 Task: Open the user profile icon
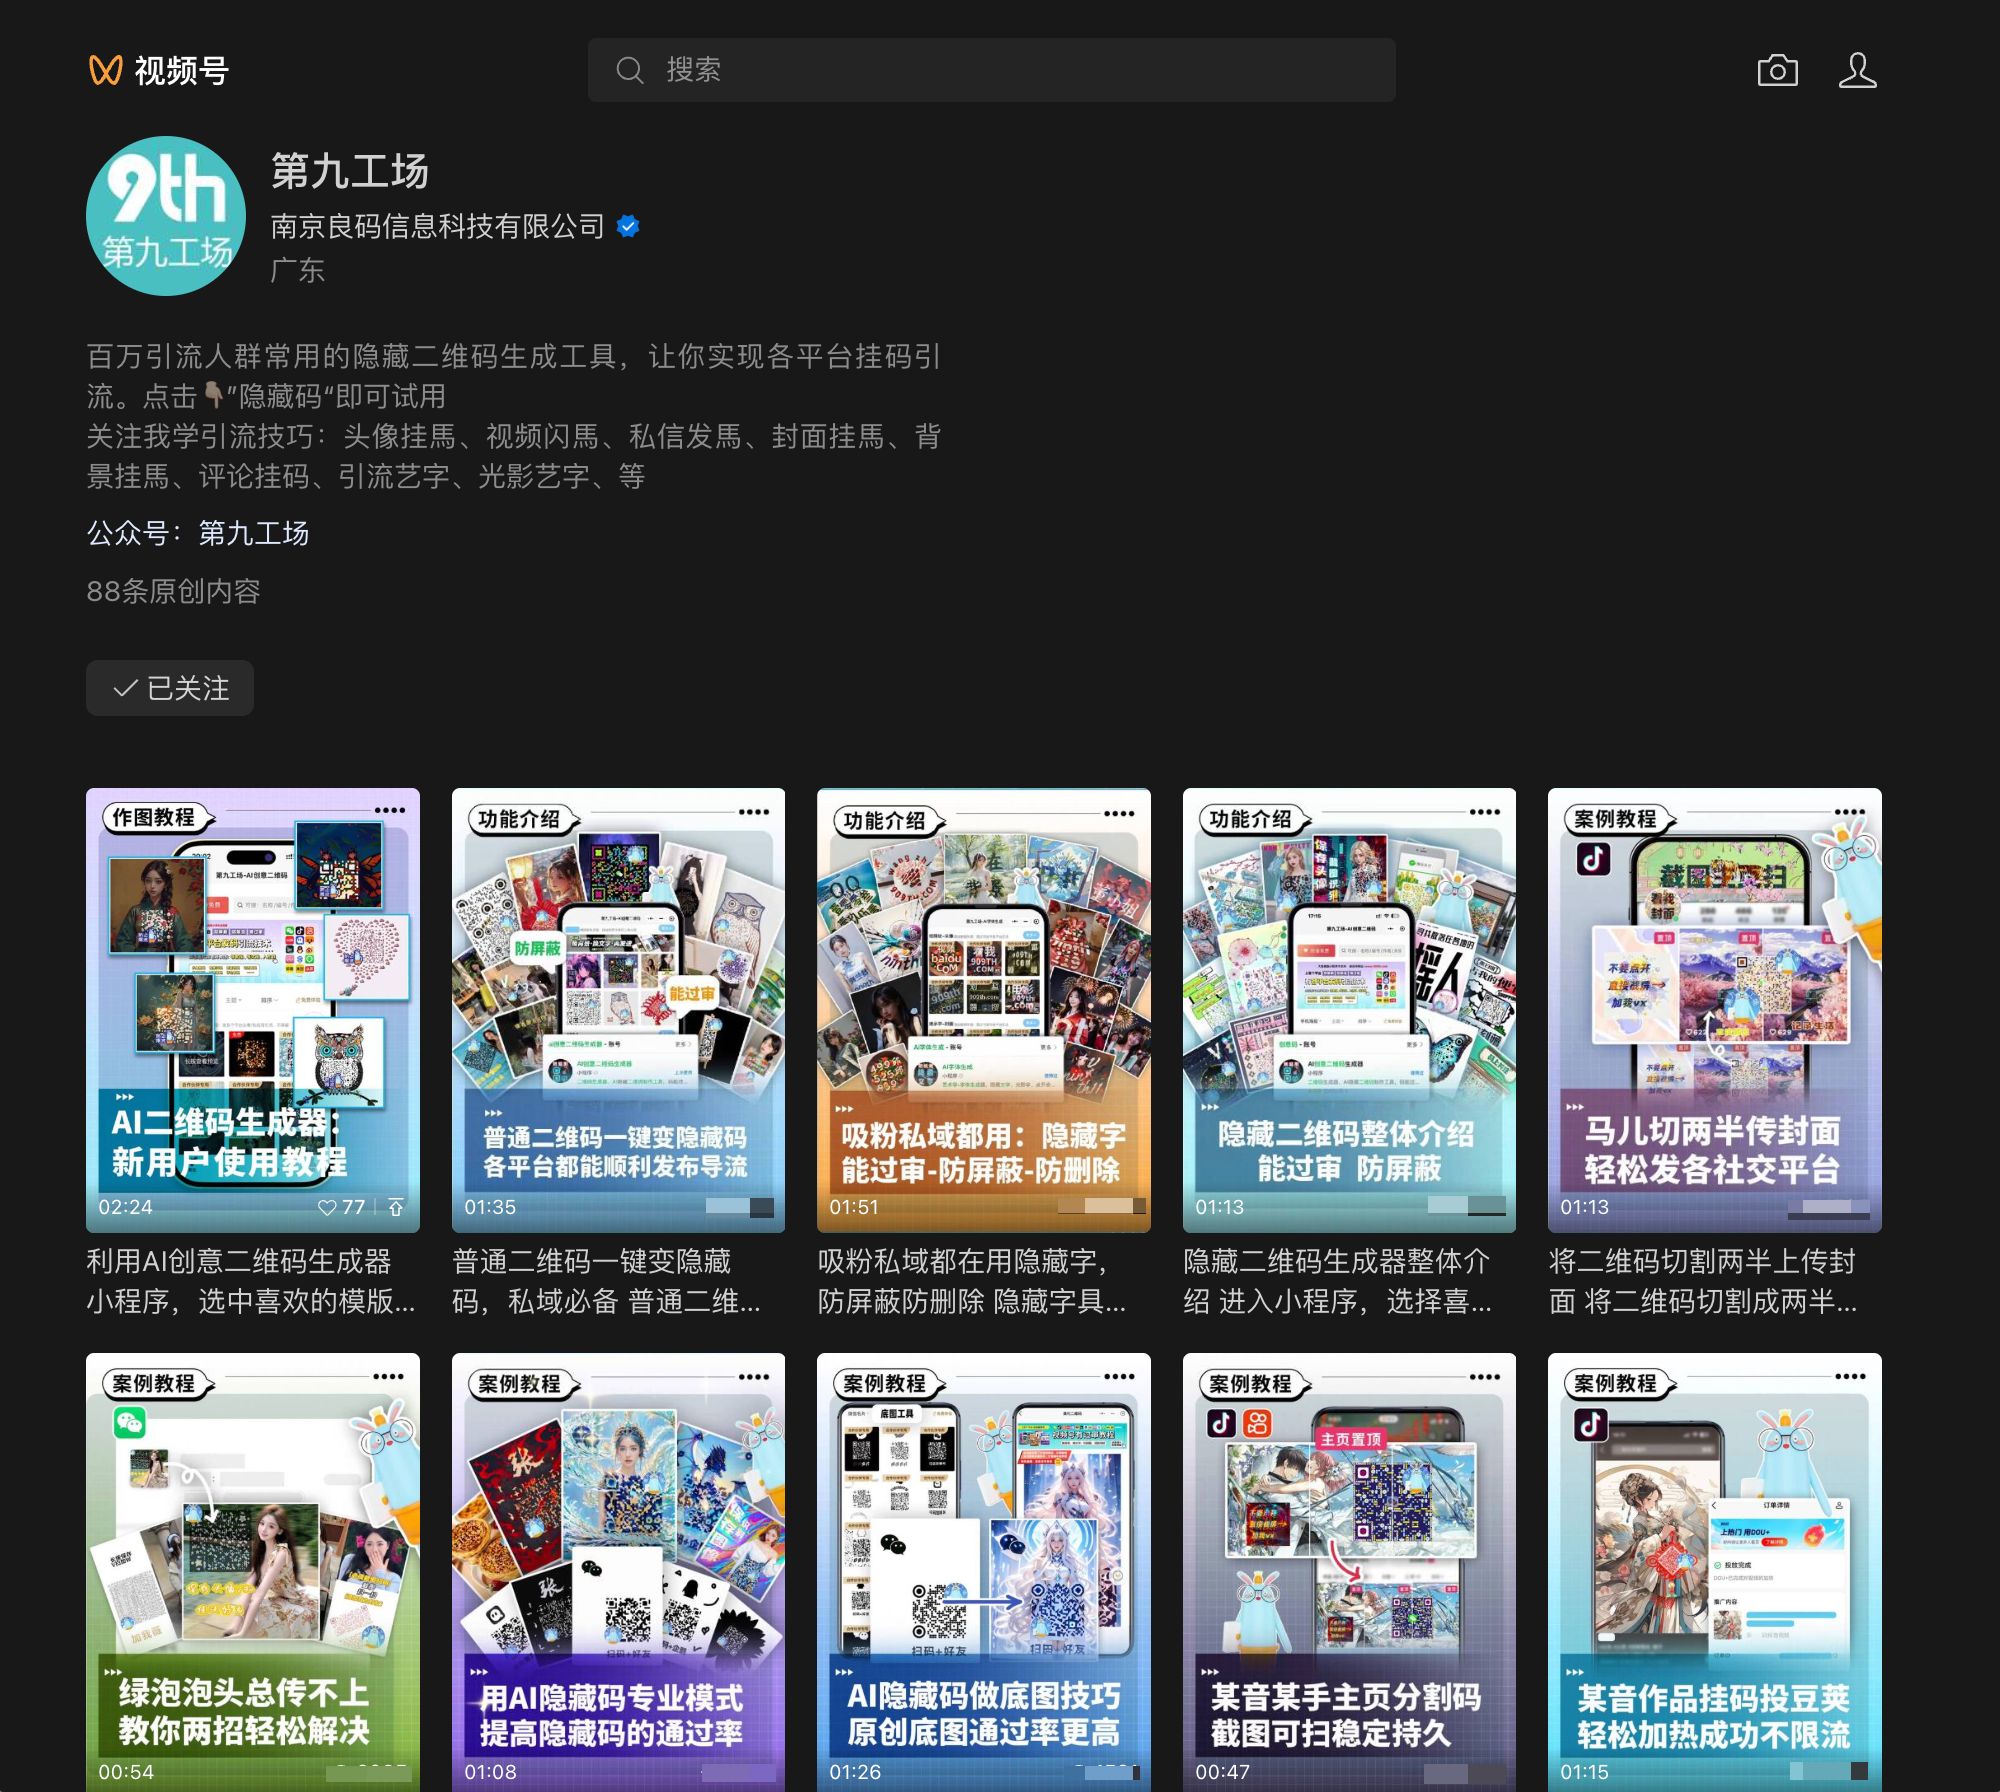coord(1857,70)
